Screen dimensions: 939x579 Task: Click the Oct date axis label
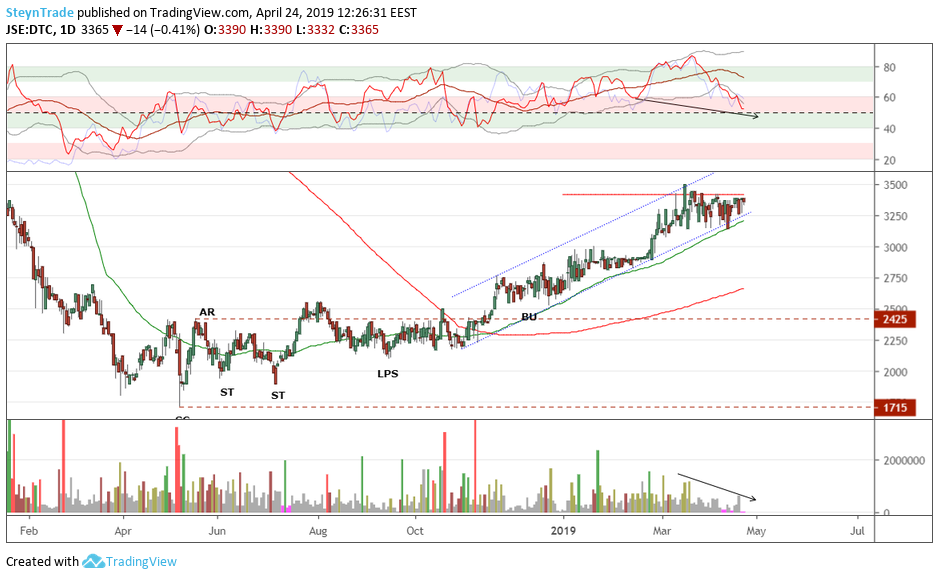coord(414,531)
